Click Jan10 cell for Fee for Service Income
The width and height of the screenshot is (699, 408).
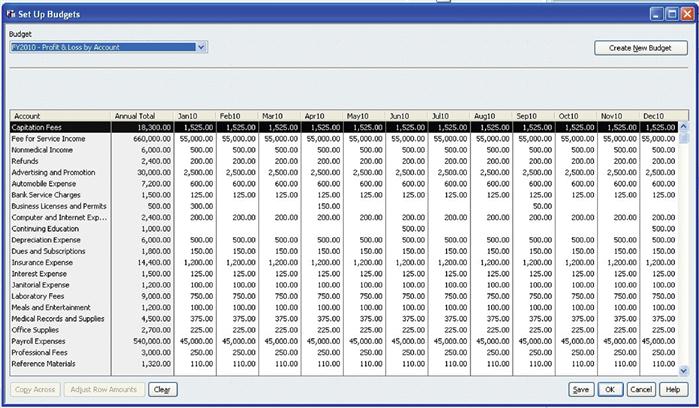coord(189,138)
